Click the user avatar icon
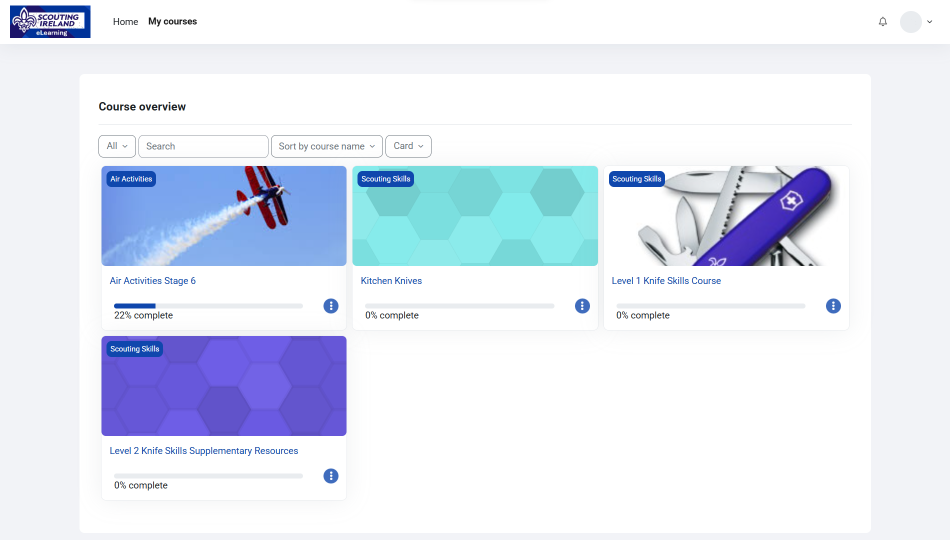The width and height of the screenshot is (950, 540). (910, 22)
